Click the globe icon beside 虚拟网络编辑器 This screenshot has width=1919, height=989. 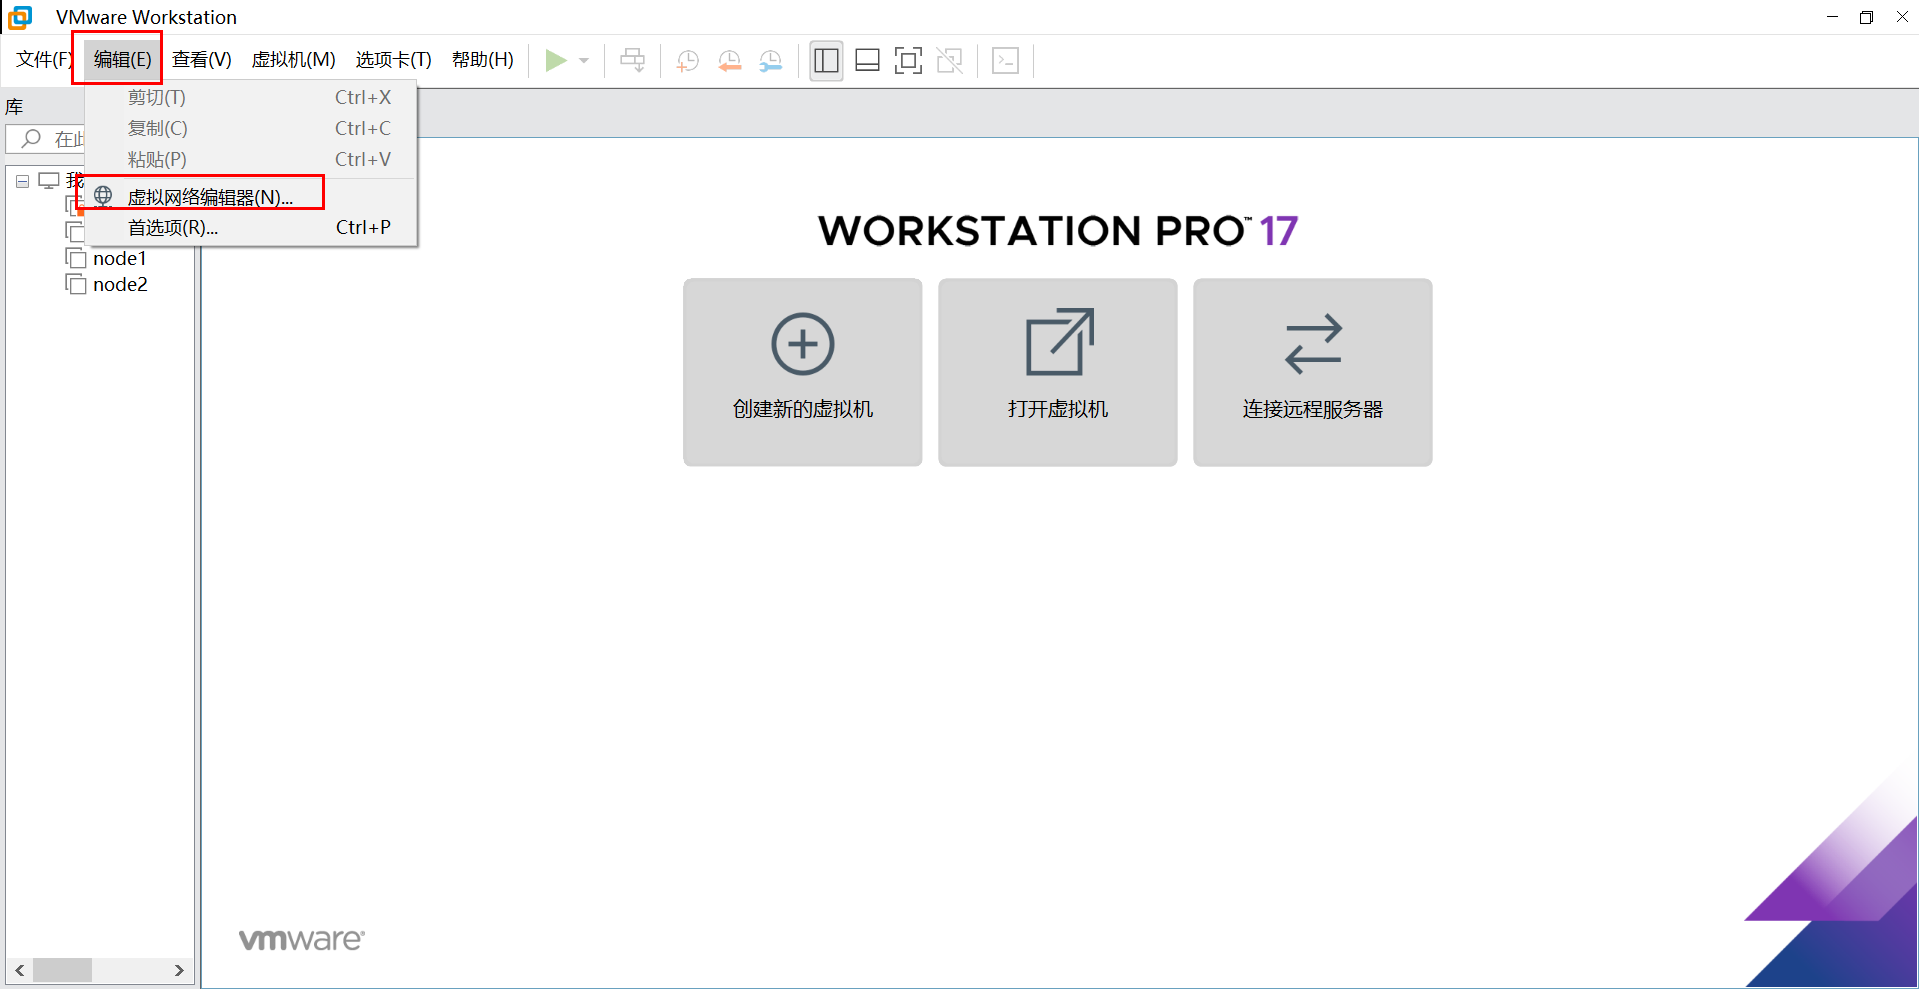[x=103, y=196]
